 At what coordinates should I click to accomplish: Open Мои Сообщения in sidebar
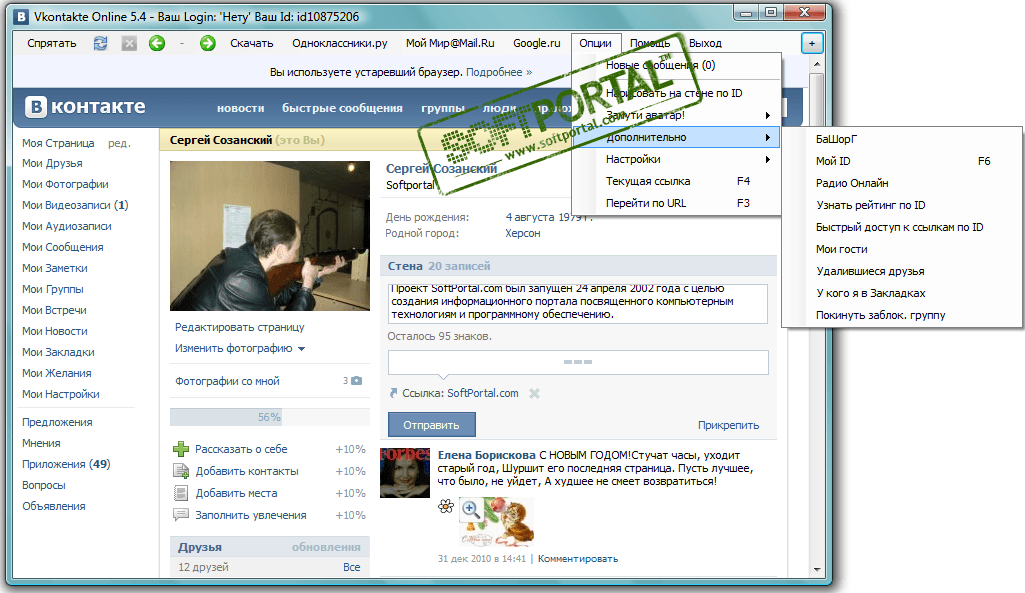point(63,247)
